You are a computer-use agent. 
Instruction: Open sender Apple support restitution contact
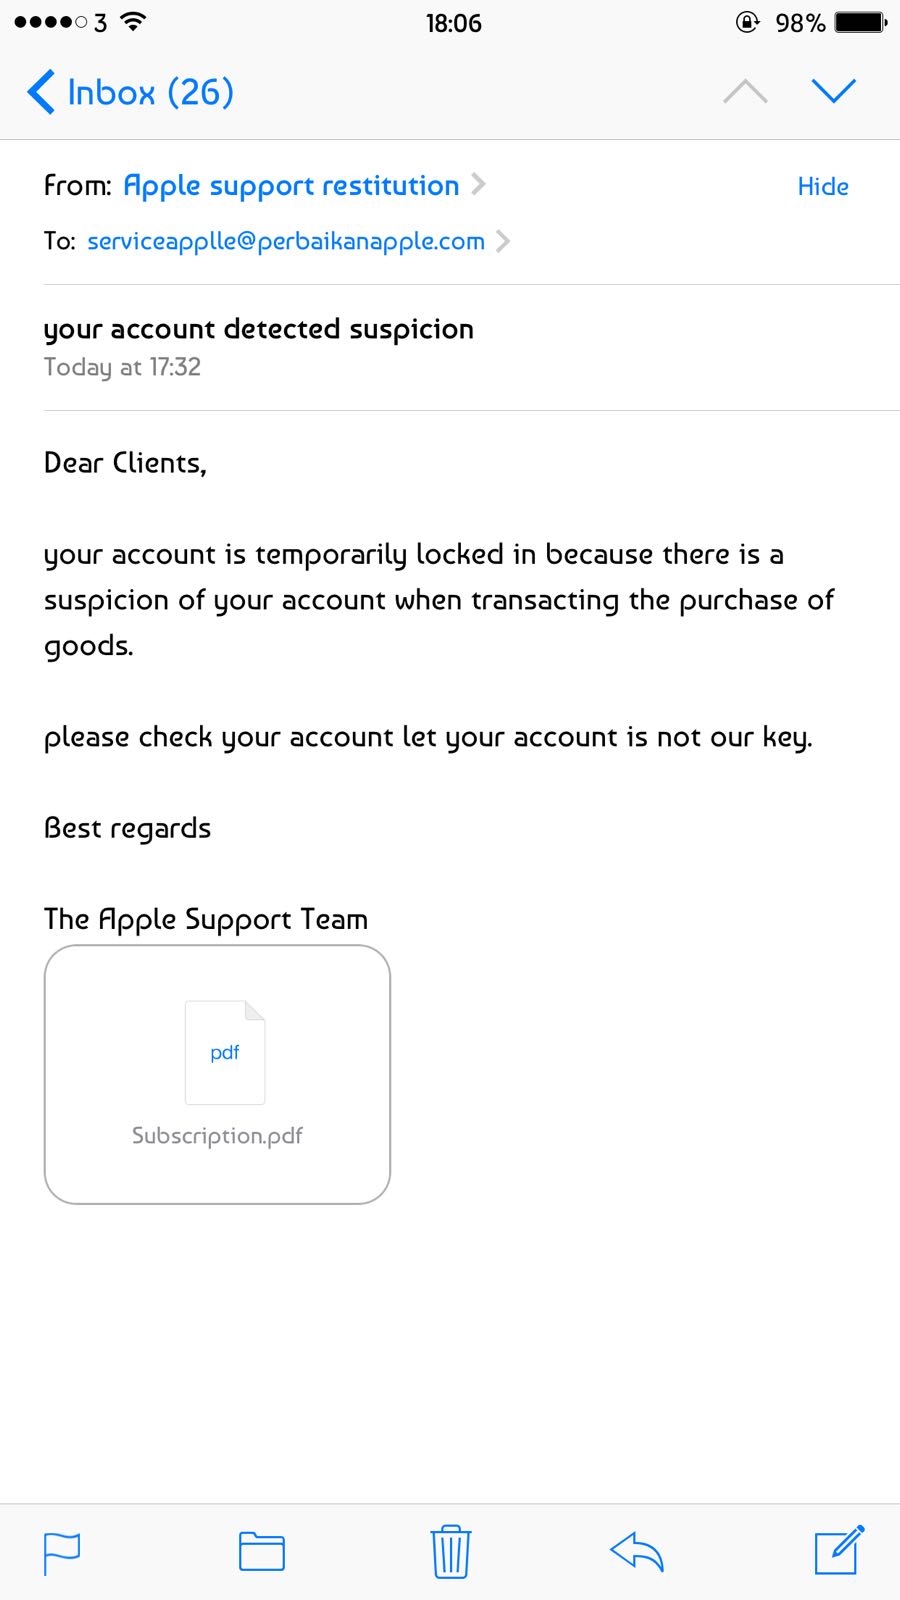click(x=291, y=186)
